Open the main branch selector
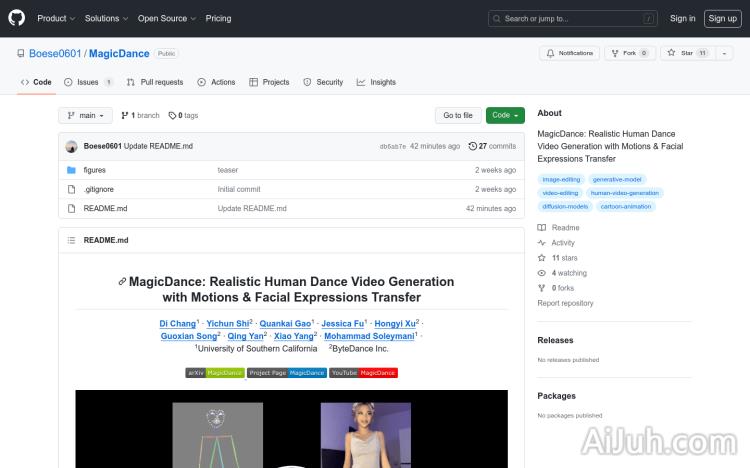 point(85,115)
